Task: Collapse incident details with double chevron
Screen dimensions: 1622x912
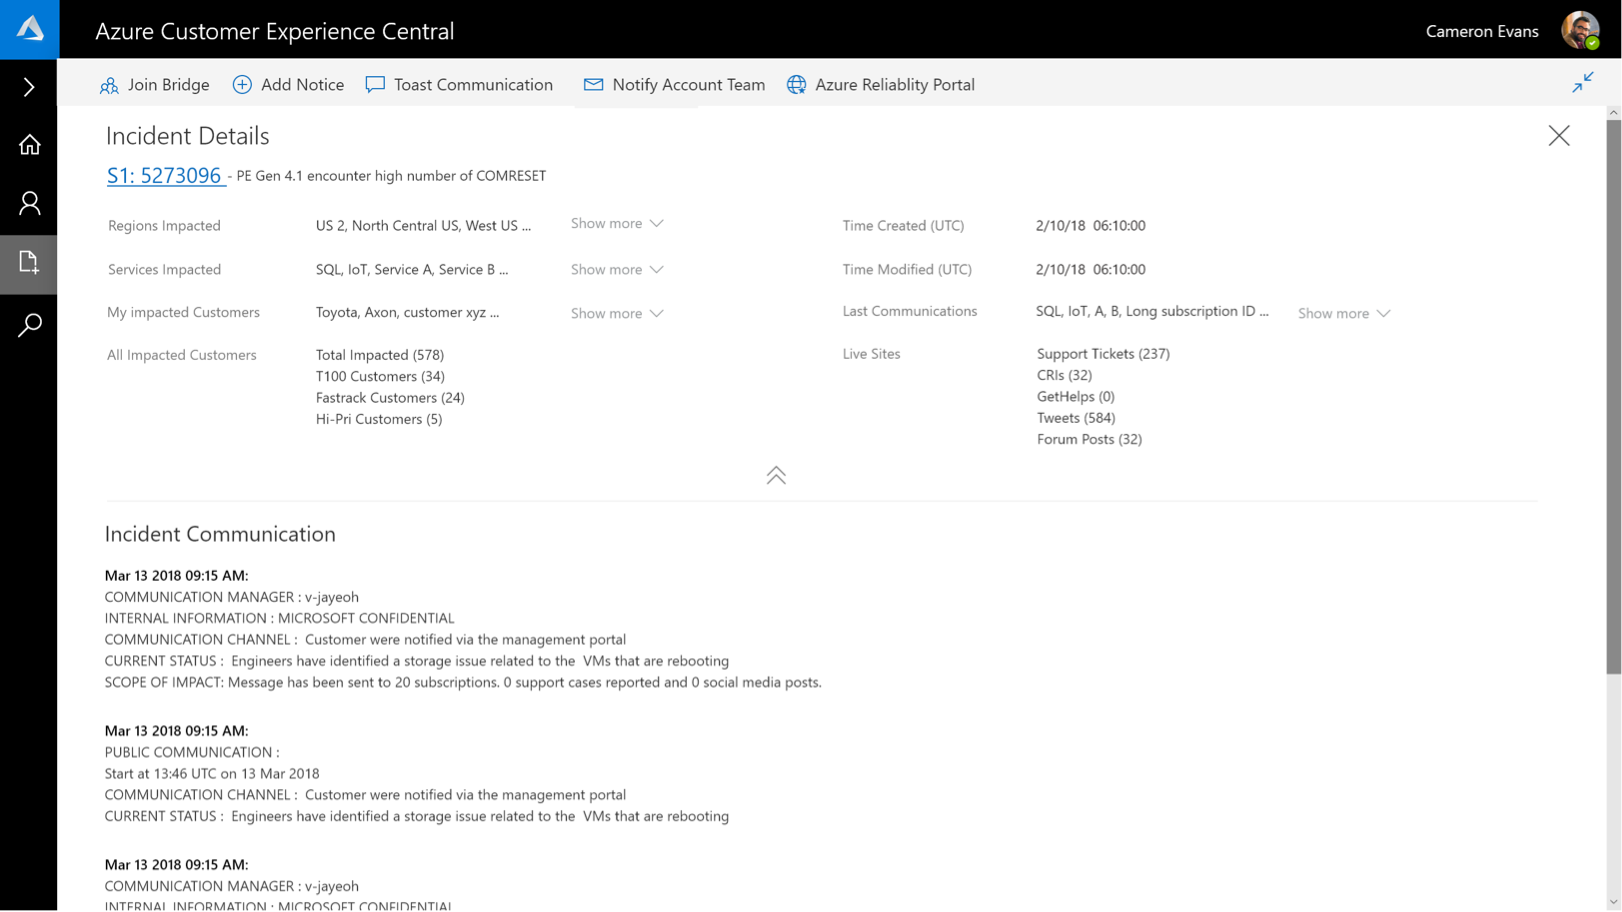Action: (776, 475)
